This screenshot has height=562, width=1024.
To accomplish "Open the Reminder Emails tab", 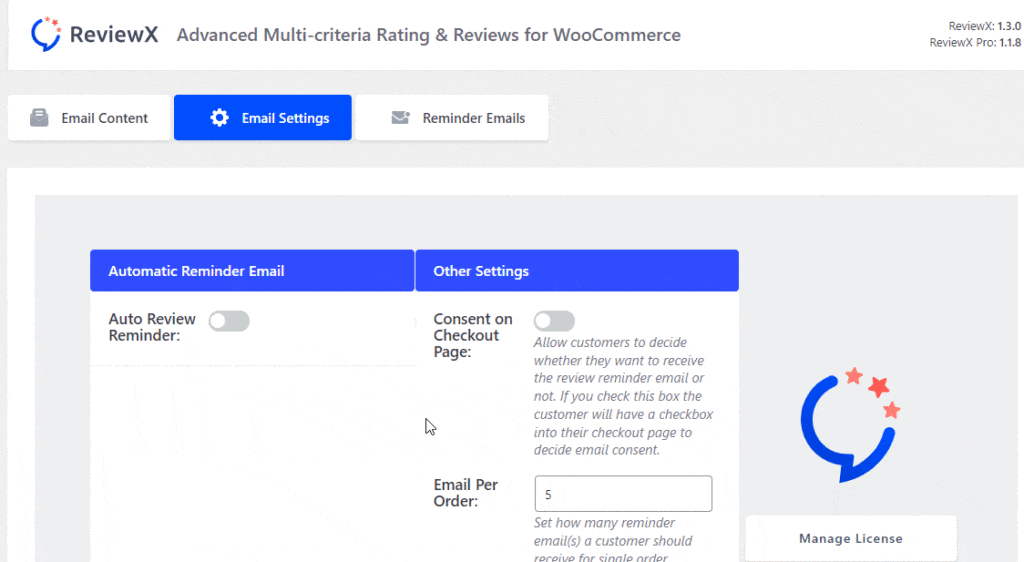I will 452,118.
